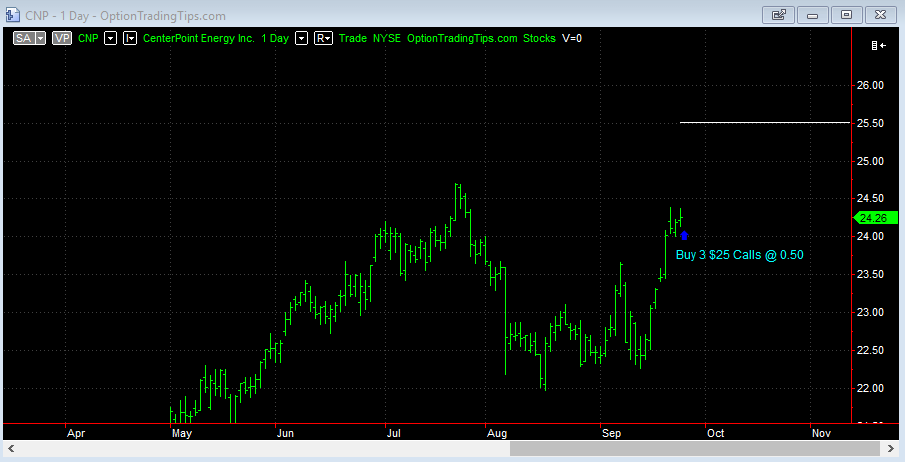Click the 25.00 price axis label

click(870, 161)
